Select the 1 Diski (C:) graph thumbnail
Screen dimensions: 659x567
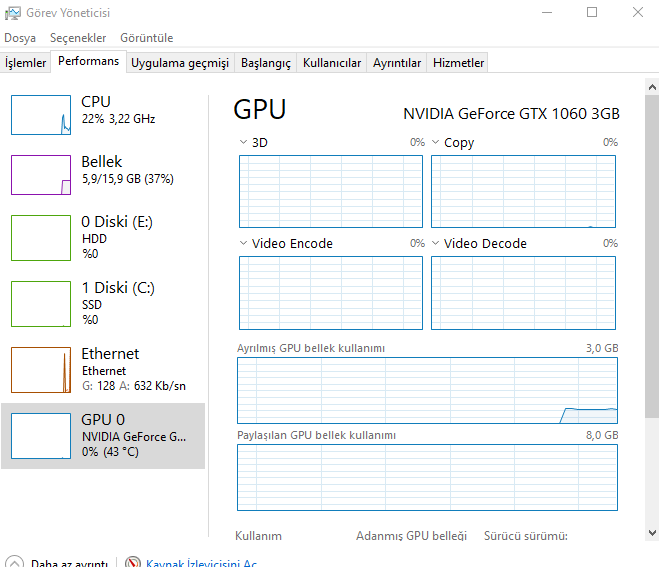41,304
